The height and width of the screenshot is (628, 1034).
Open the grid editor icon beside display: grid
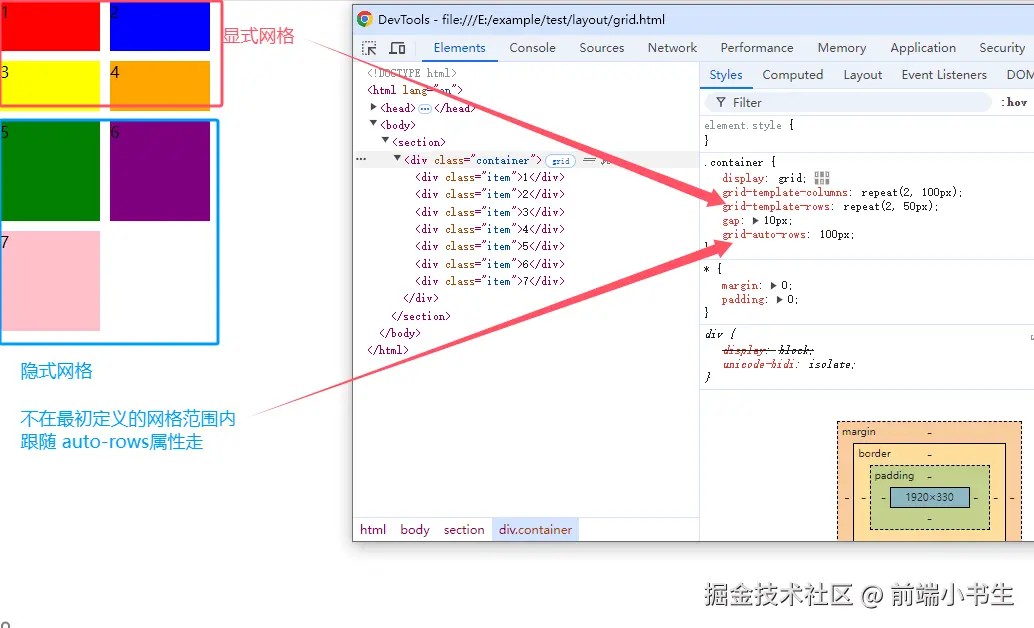click(x=822, y=178)
